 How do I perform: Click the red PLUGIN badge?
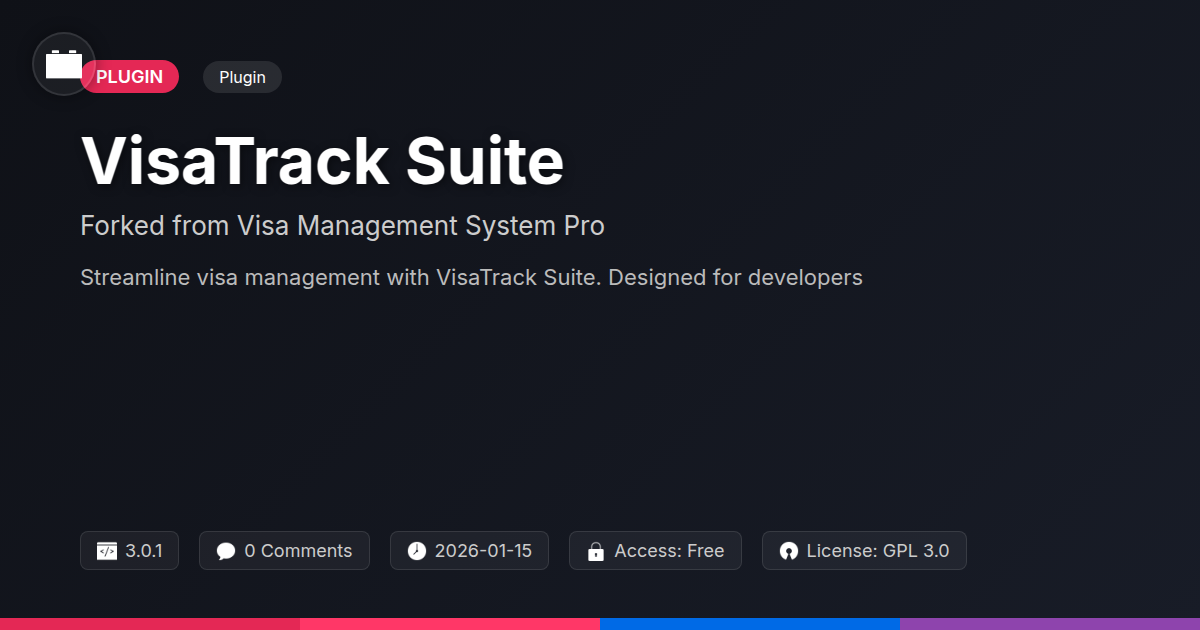click(x=130, y=77)
